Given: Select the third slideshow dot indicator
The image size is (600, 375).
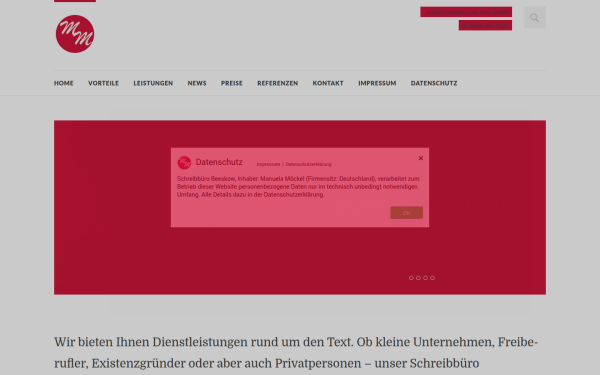Looking at the screenshot, I should [426, 278].
